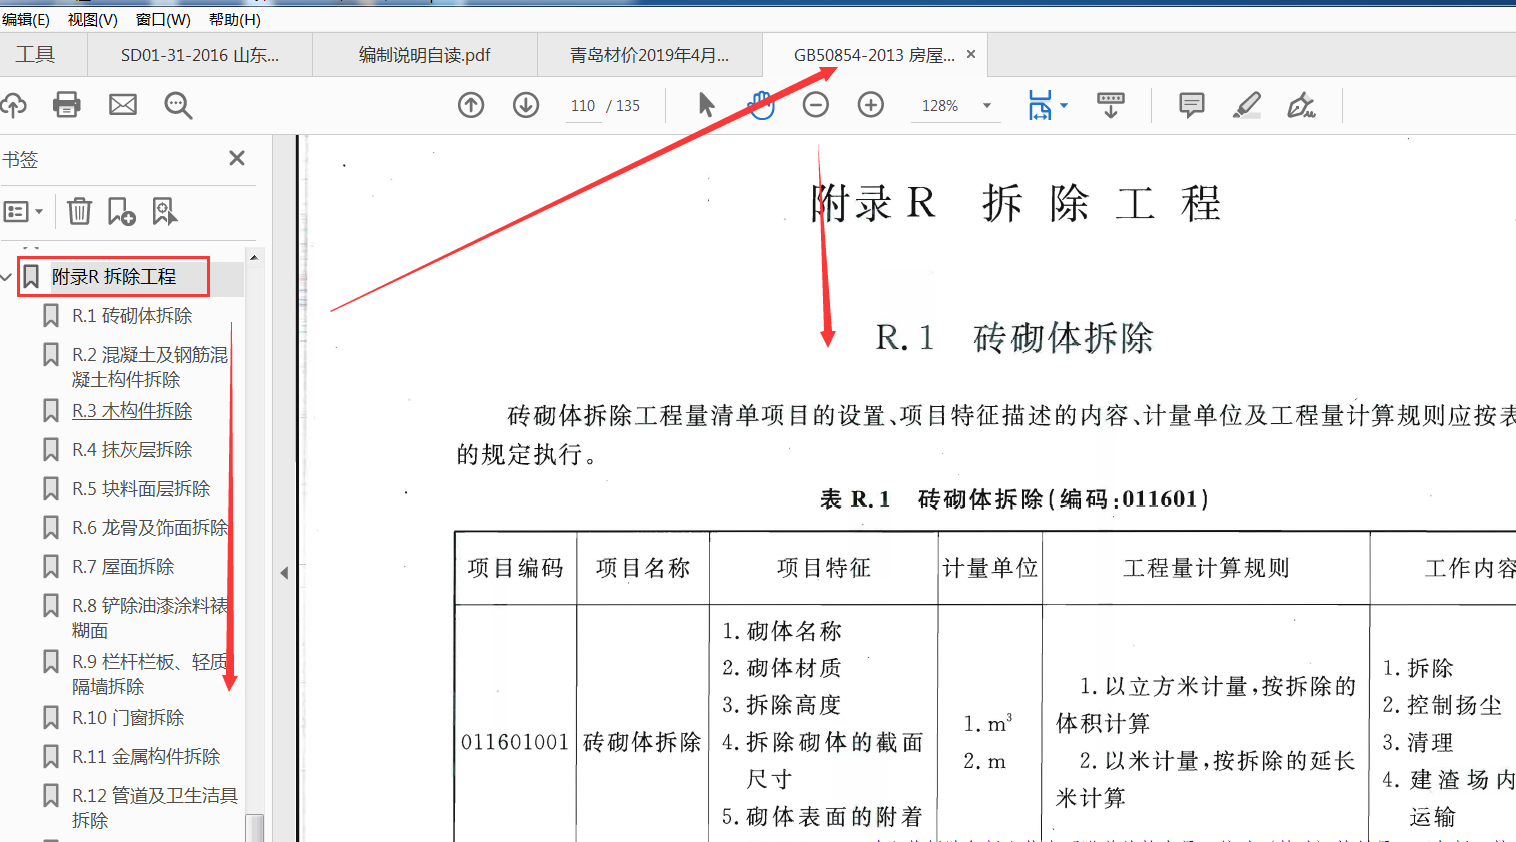The height and width of the screenshot is (842, 1516).
Task: Select the GB50854-2013 房屋 tab
Action: pyautogui.click(x=873, y=55)
